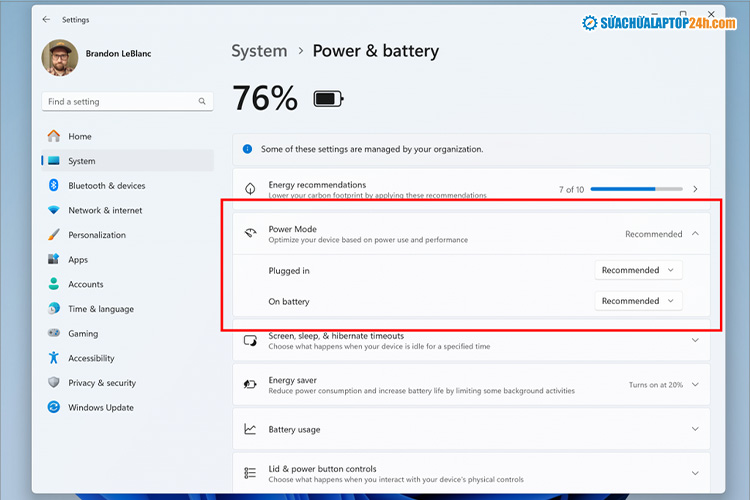Click the Personalization paintbrush icon
This screenshot has width=750, height=500.
tap(54, 235)
